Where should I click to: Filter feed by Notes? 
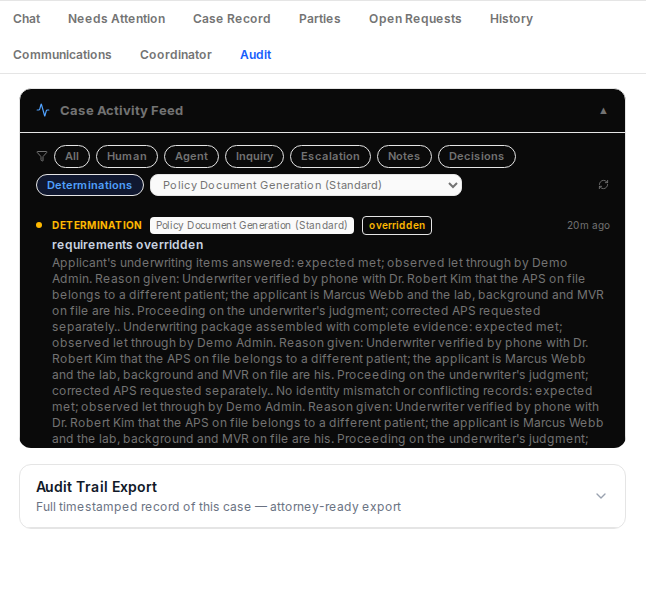point(404,157)
